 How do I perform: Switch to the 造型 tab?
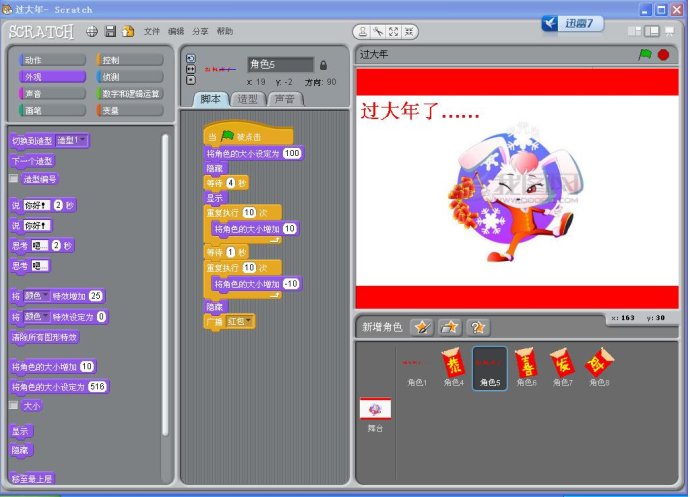247,99
